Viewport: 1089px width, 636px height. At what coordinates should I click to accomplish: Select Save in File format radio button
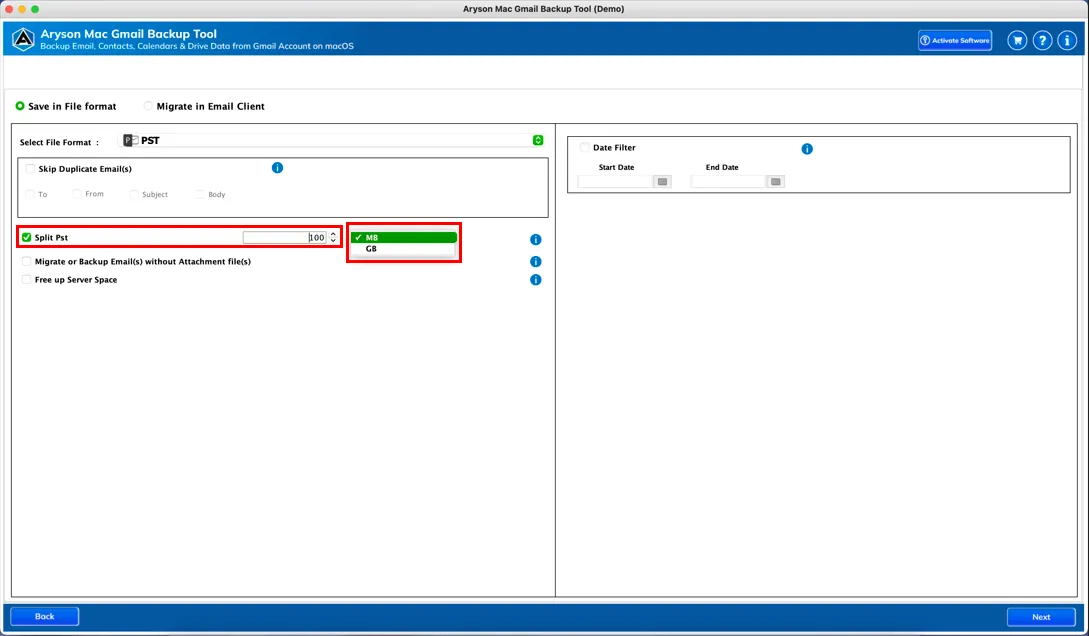[20, 106]
